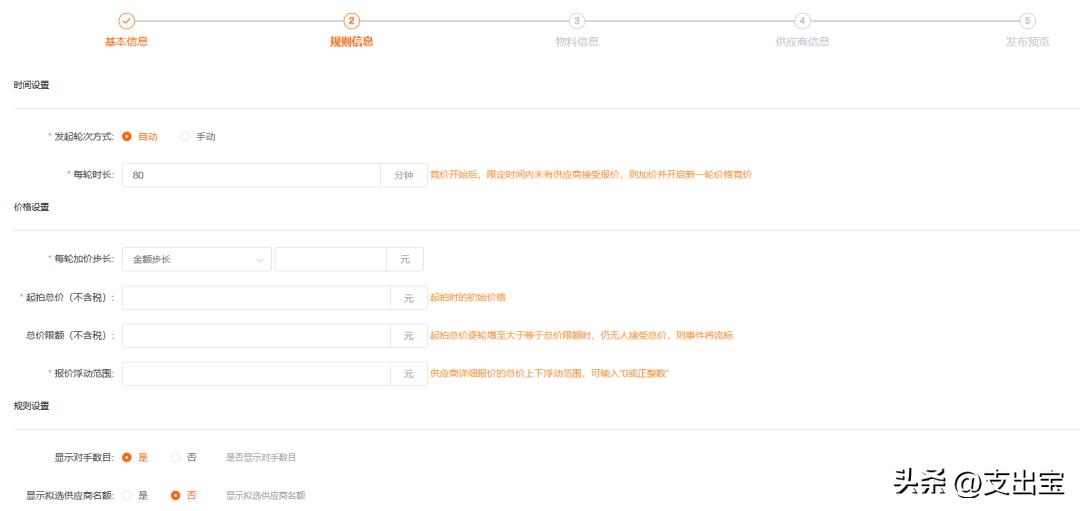Click the chevron arrow in 金额步长 combo box

[x=260, y=260]
